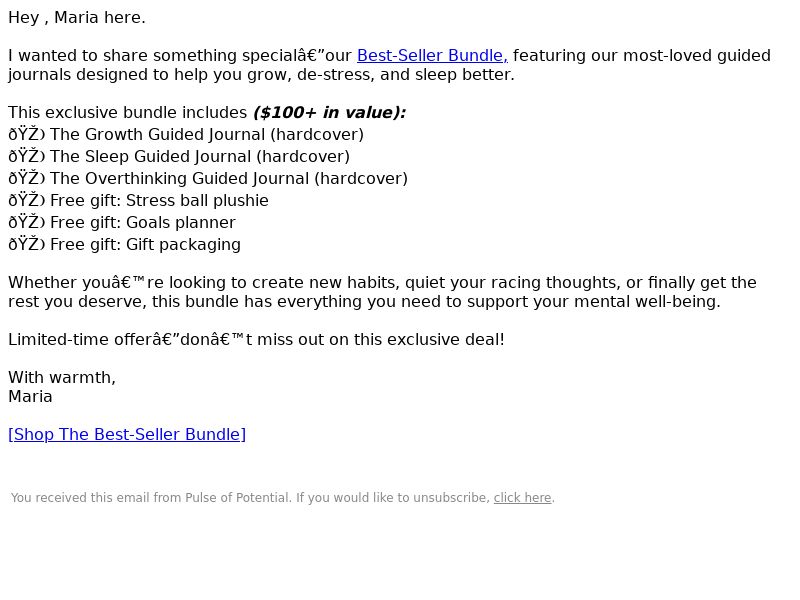Click the garbled emoji before Stress ball plushie
Screen dimensions: 800x600
point(27,200)
